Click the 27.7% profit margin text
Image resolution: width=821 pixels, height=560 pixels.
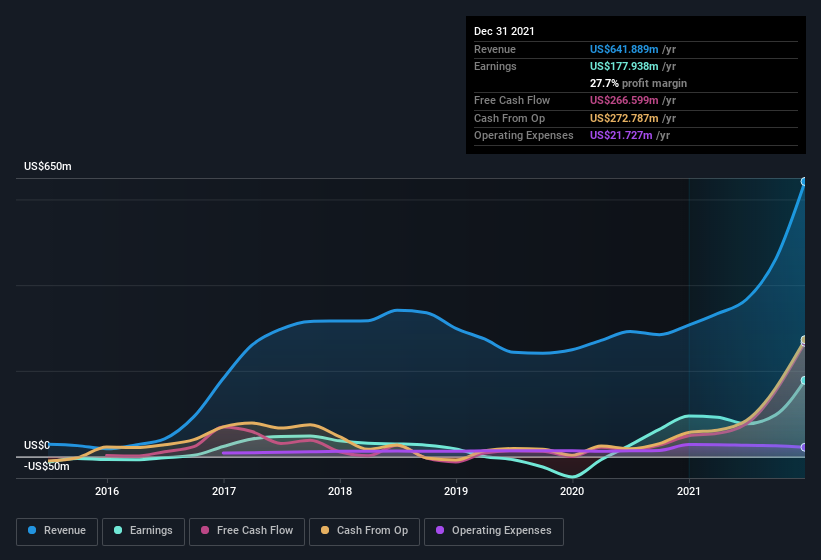pos(638,83)
